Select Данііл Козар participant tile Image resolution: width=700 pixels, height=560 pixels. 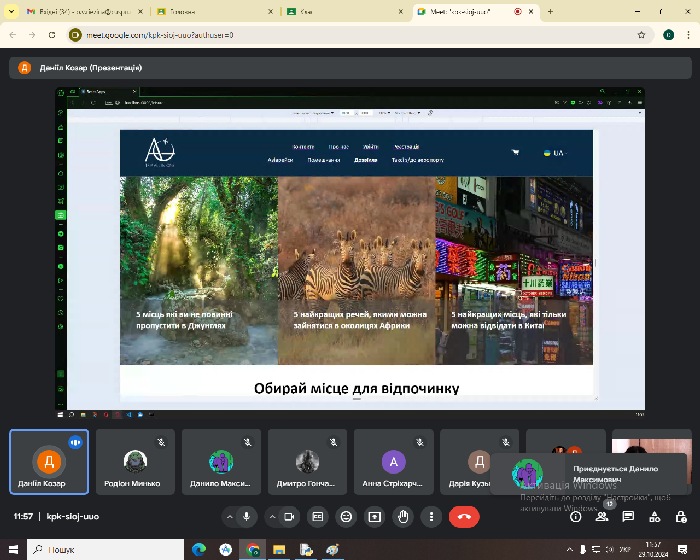coord(49,462)
